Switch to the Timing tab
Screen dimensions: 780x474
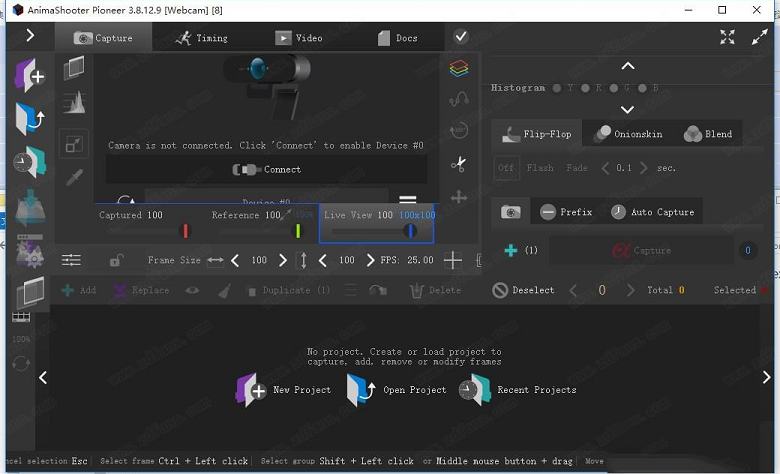click(201, 38)
